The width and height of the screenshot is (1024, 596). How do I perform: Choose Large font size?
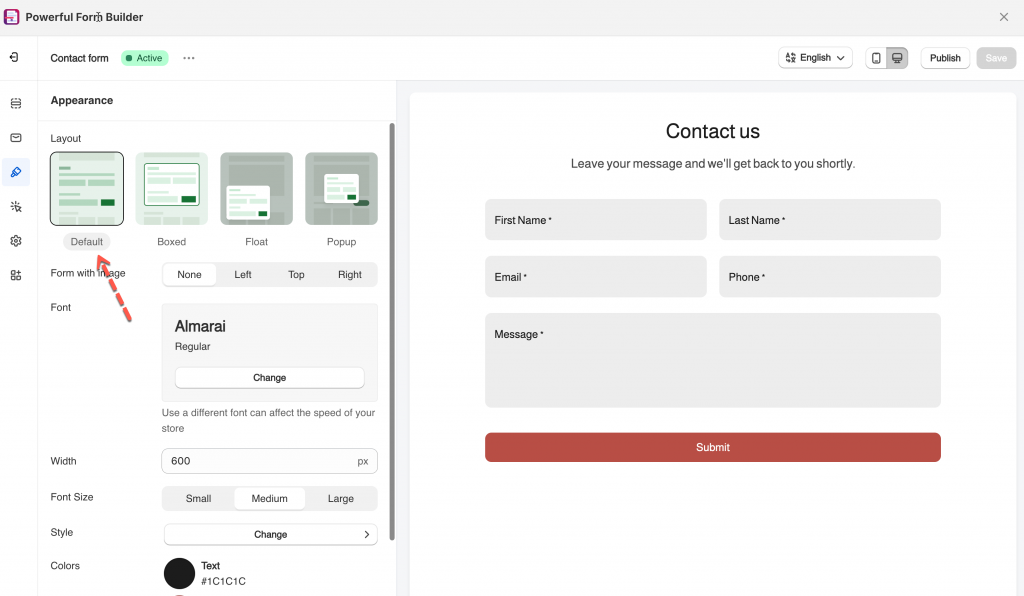(x=340, y=498)
